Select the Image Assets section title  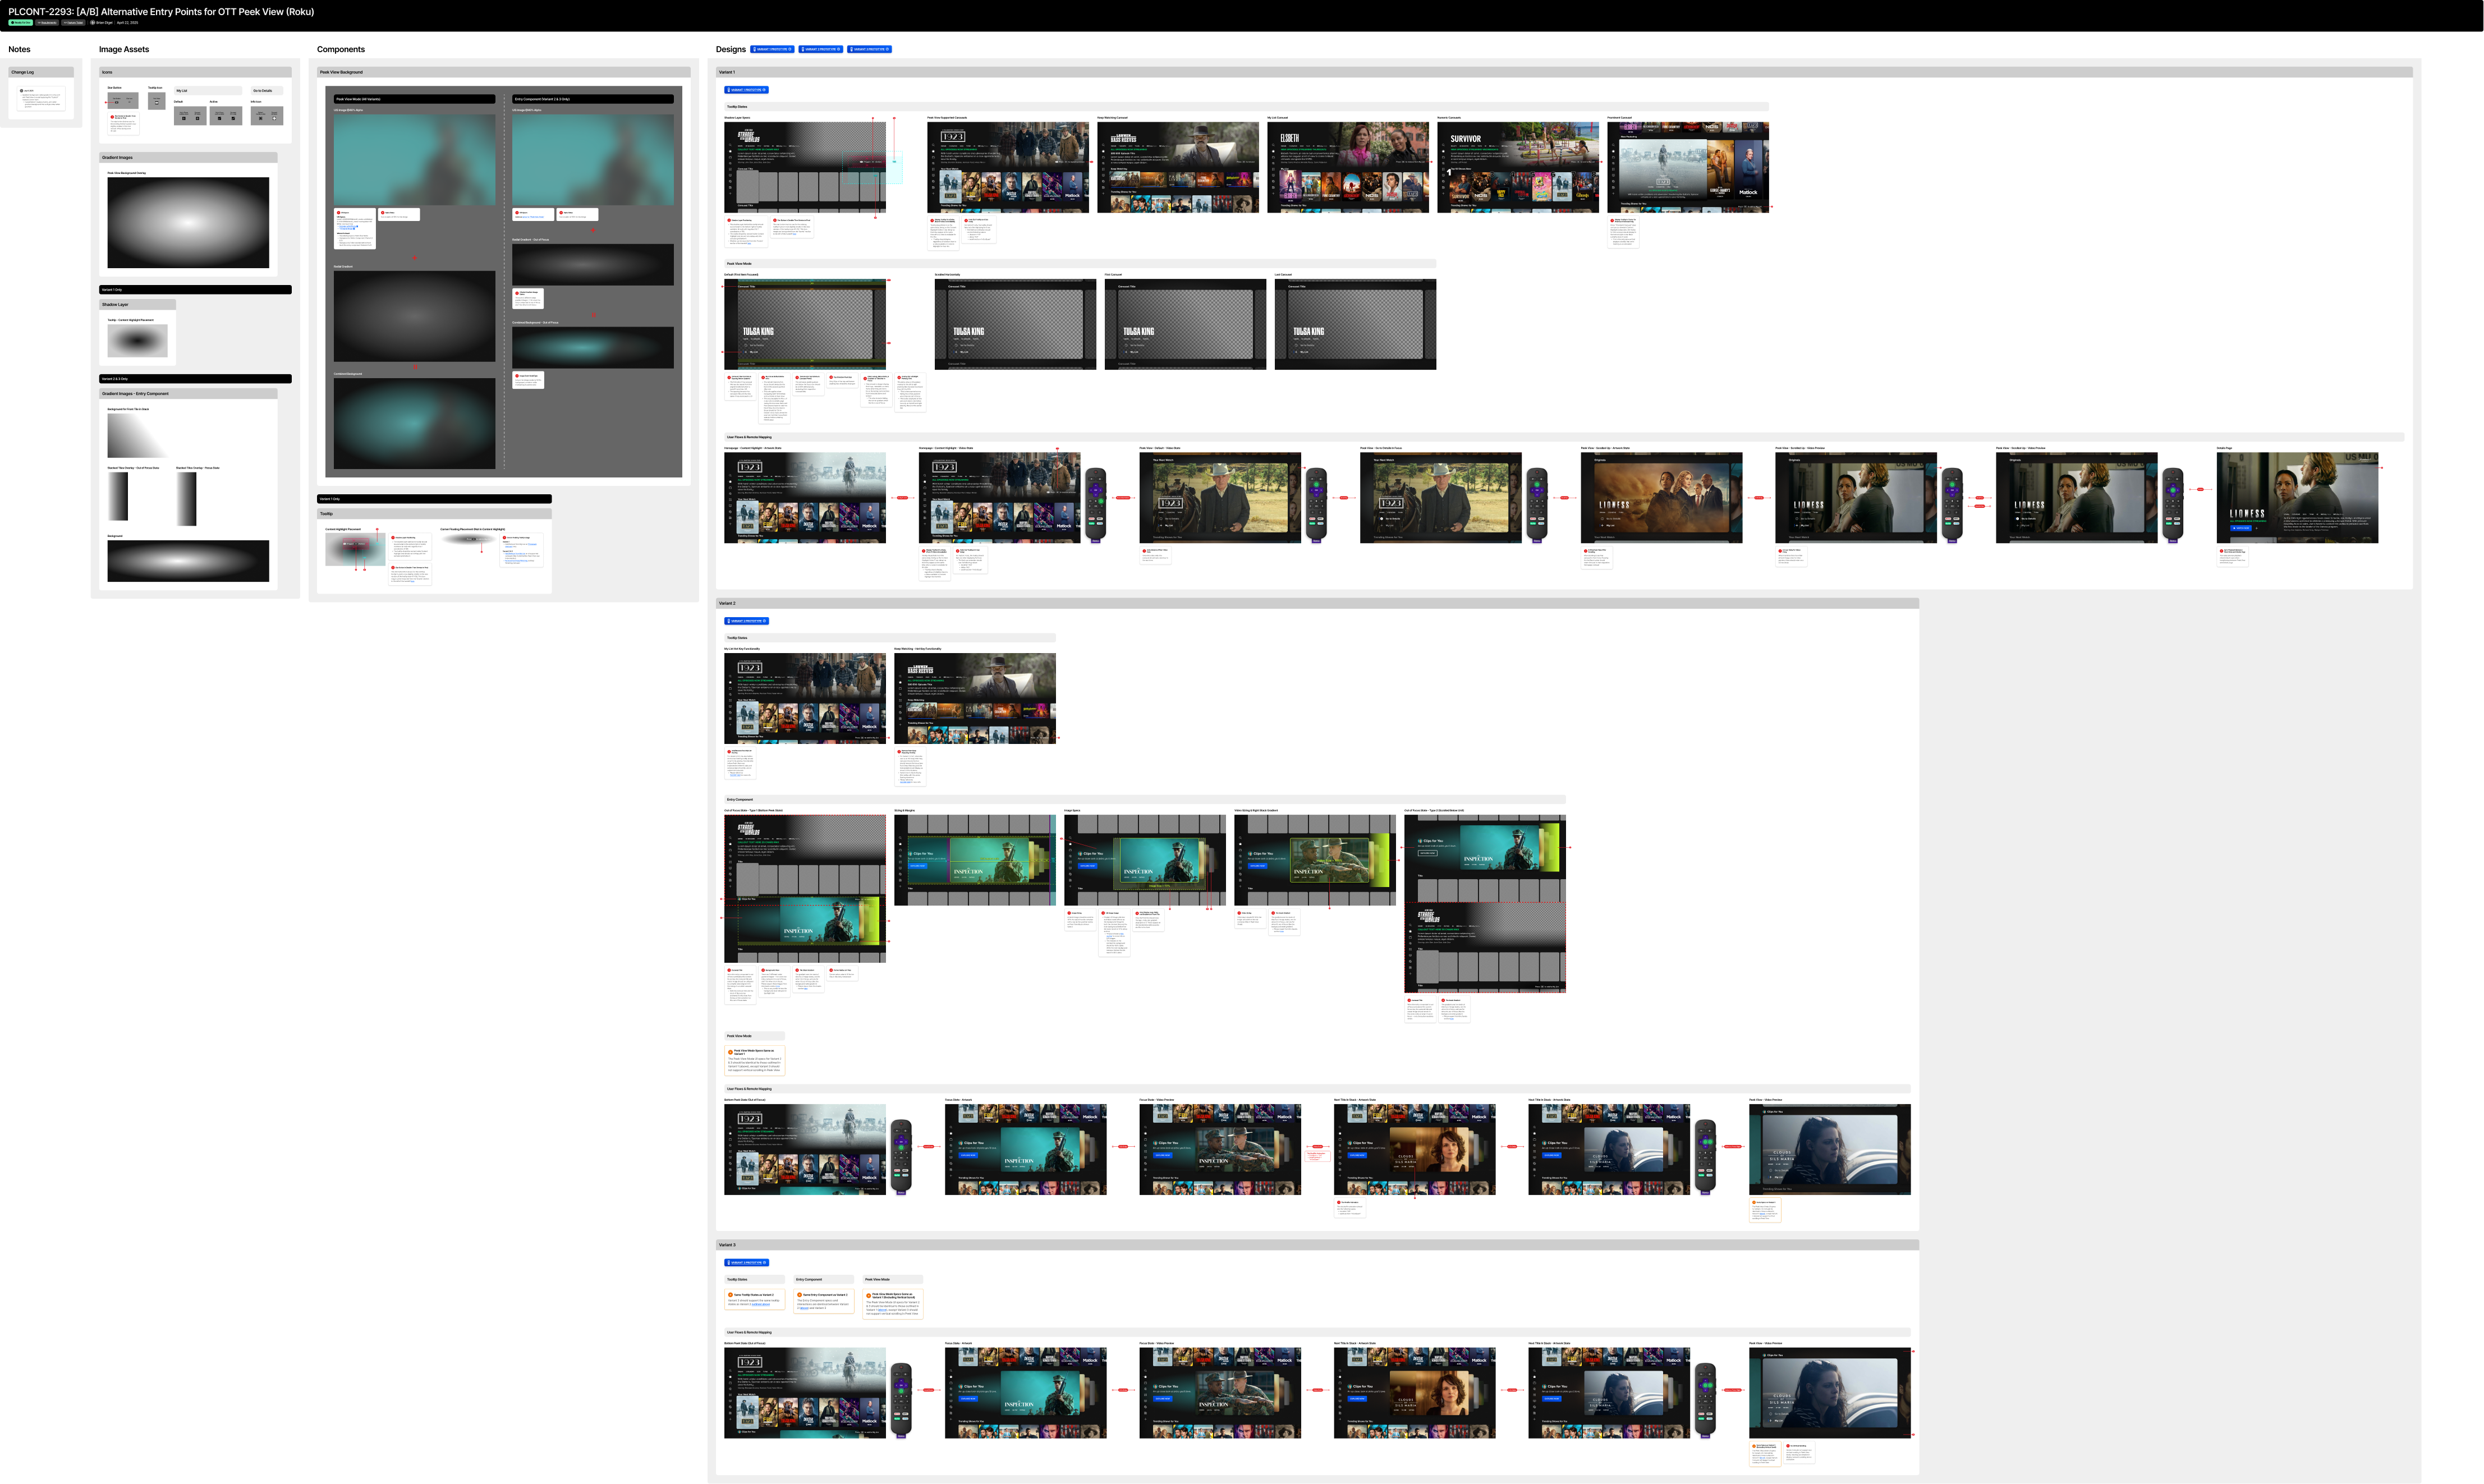tap(124, 49)
